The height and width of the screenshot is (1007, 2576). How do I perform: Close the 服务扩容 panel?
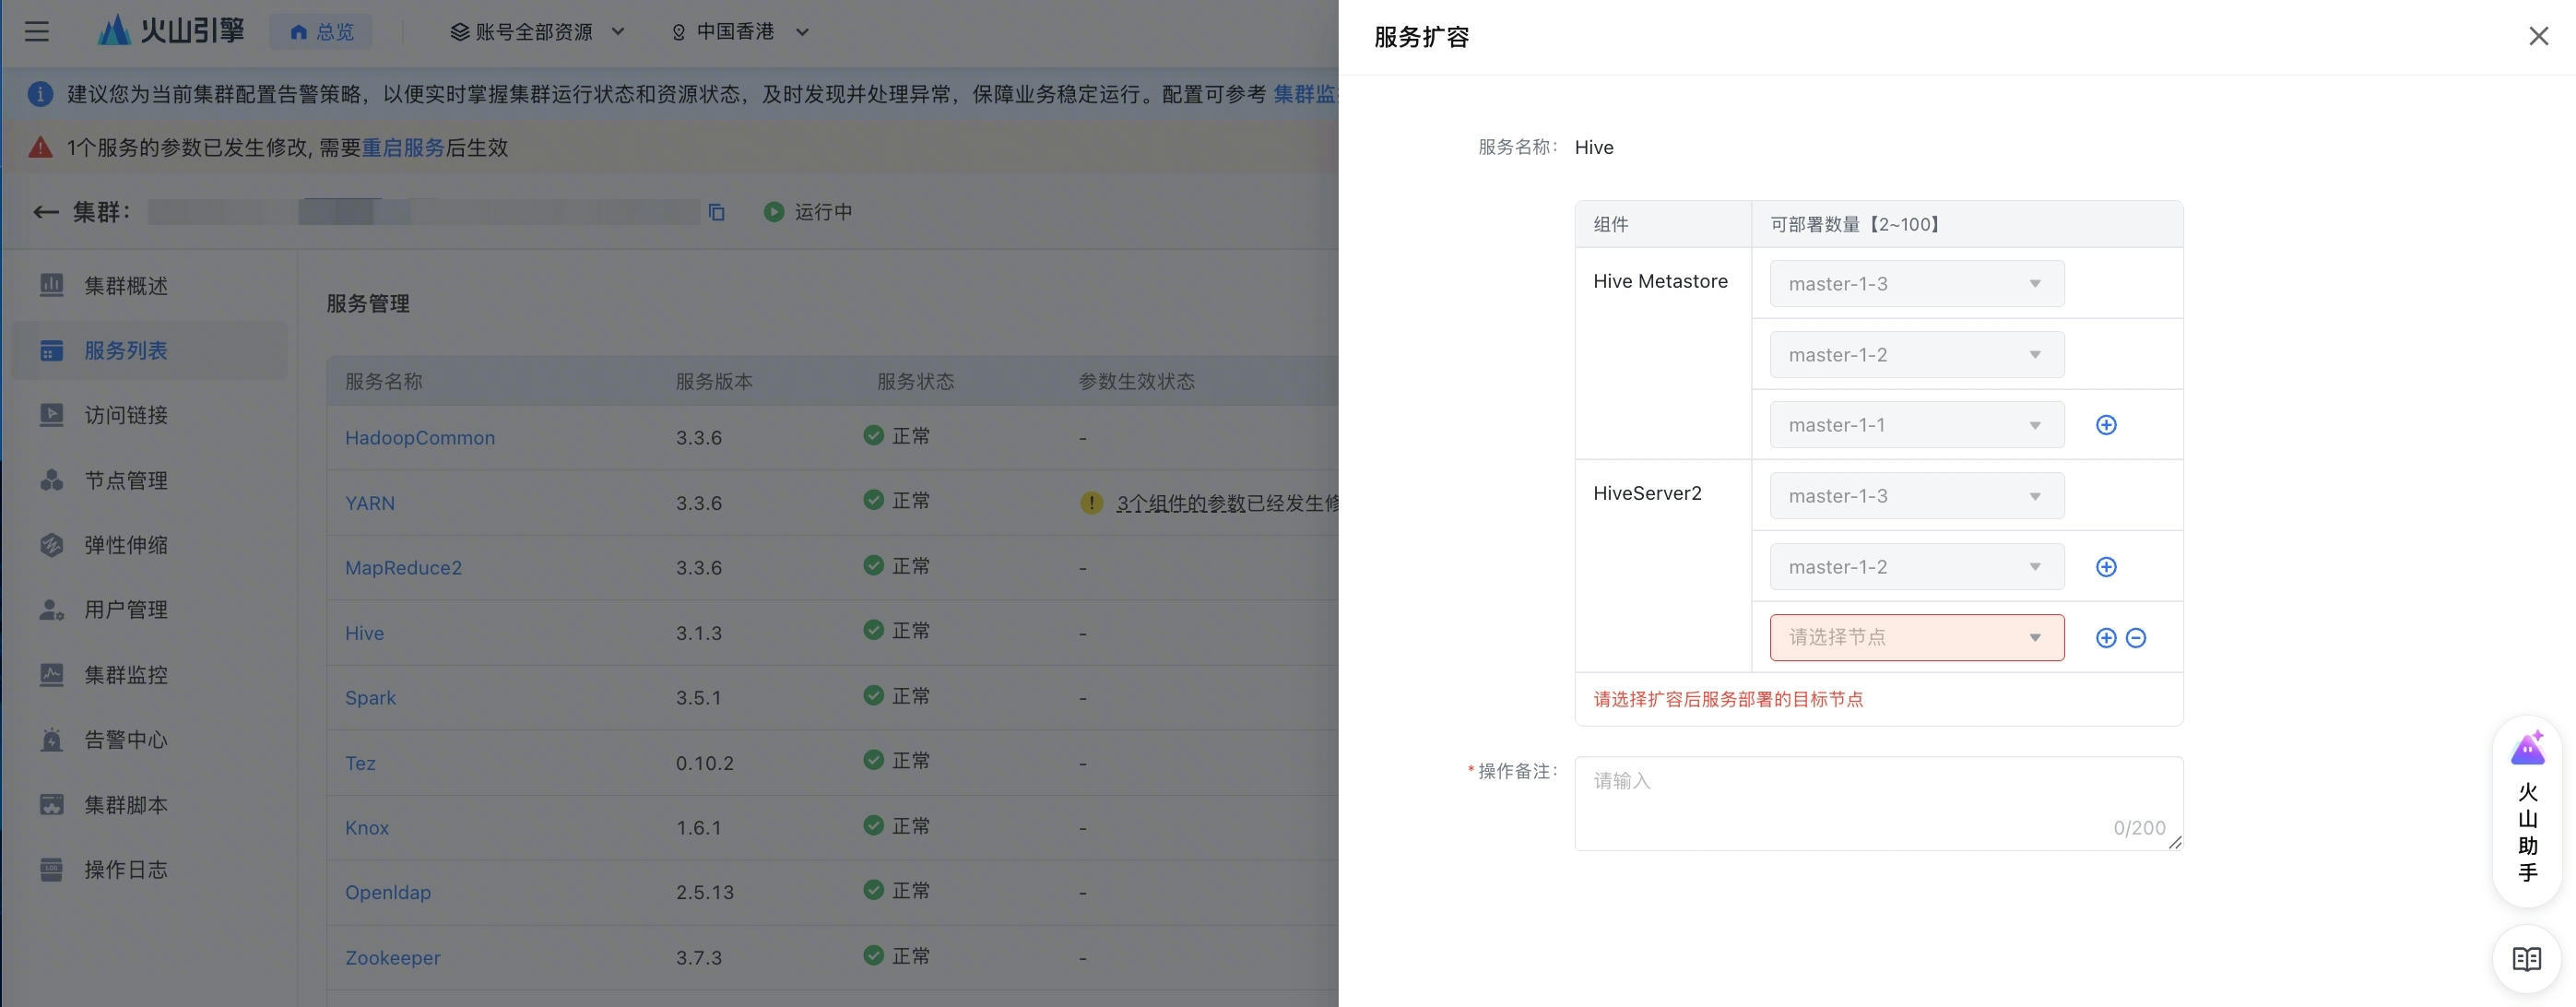click(x=2538, y=37)
